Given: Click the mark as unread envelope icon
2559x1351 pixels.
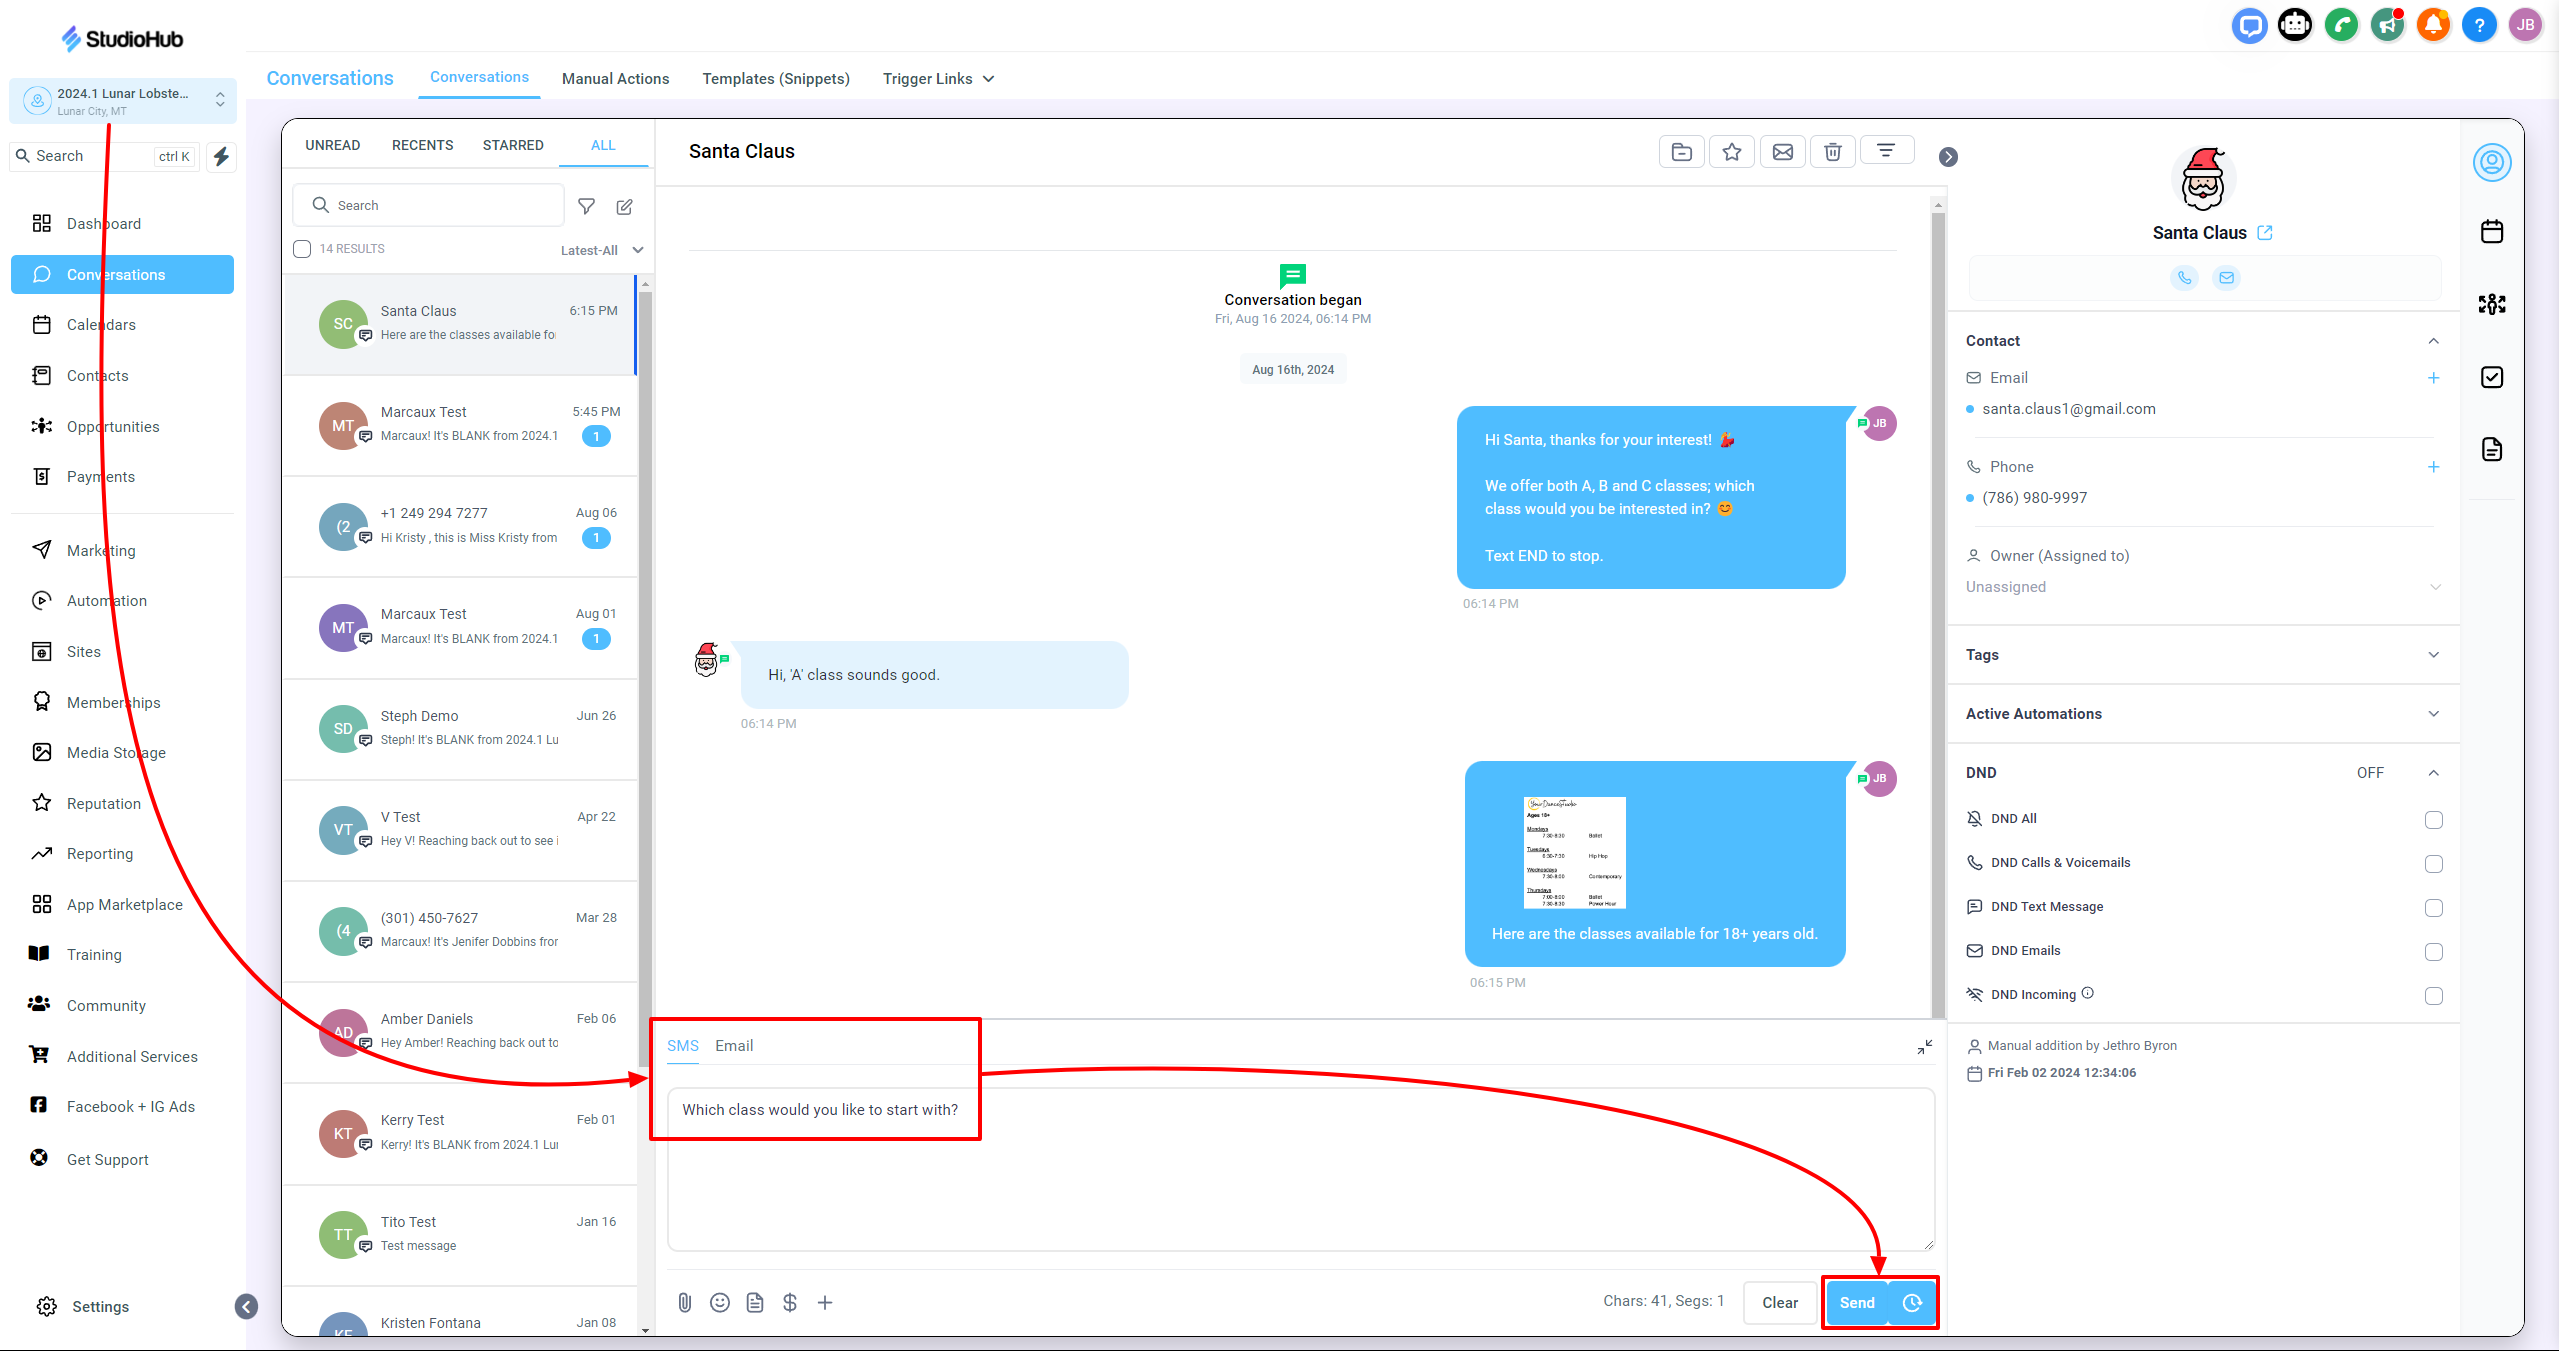Looking at the screenshot, I should point(1783,152).
